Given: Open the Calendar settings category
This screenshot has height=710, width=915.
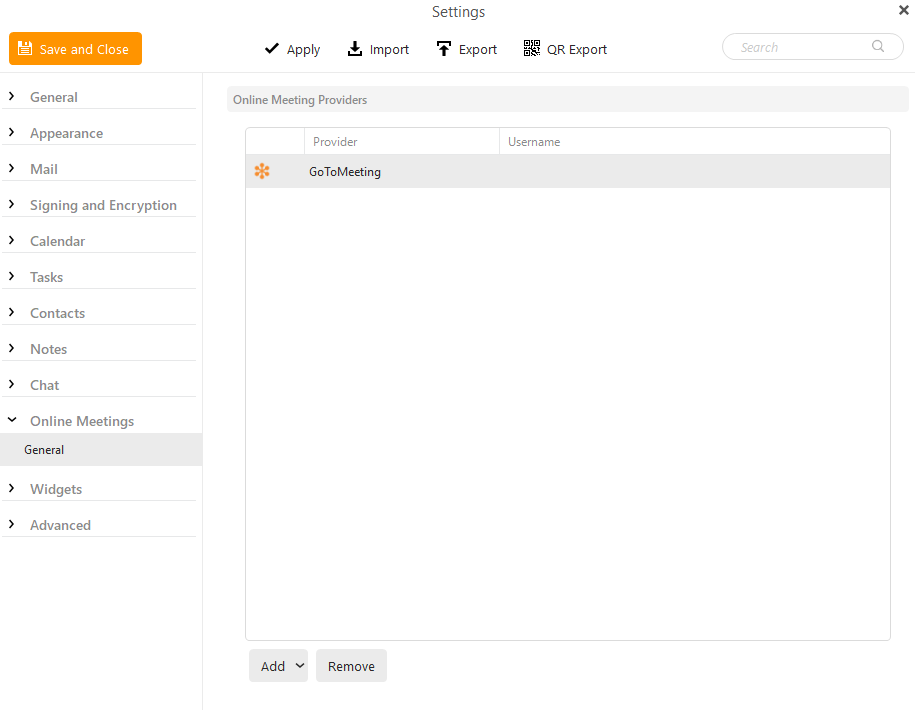Looking at the screenshot, I should (57, 241).
